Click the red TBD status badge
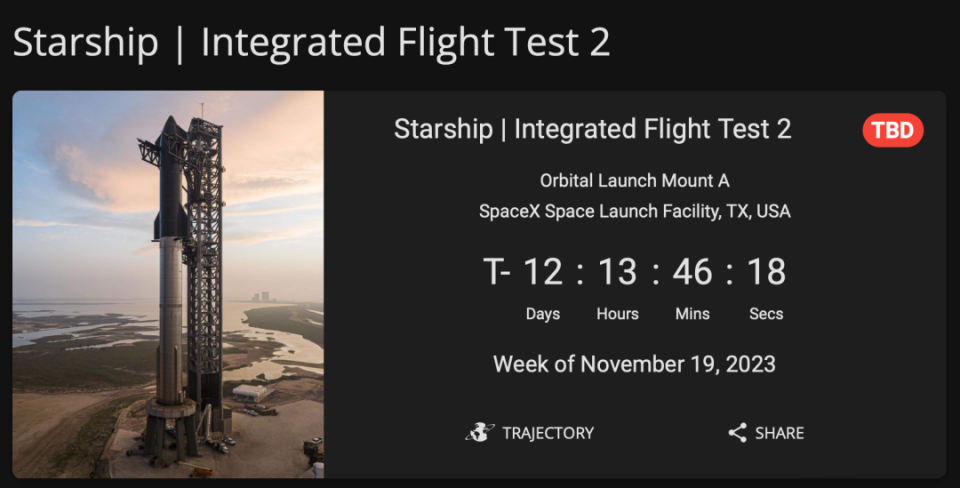 [x=893, y=130]
